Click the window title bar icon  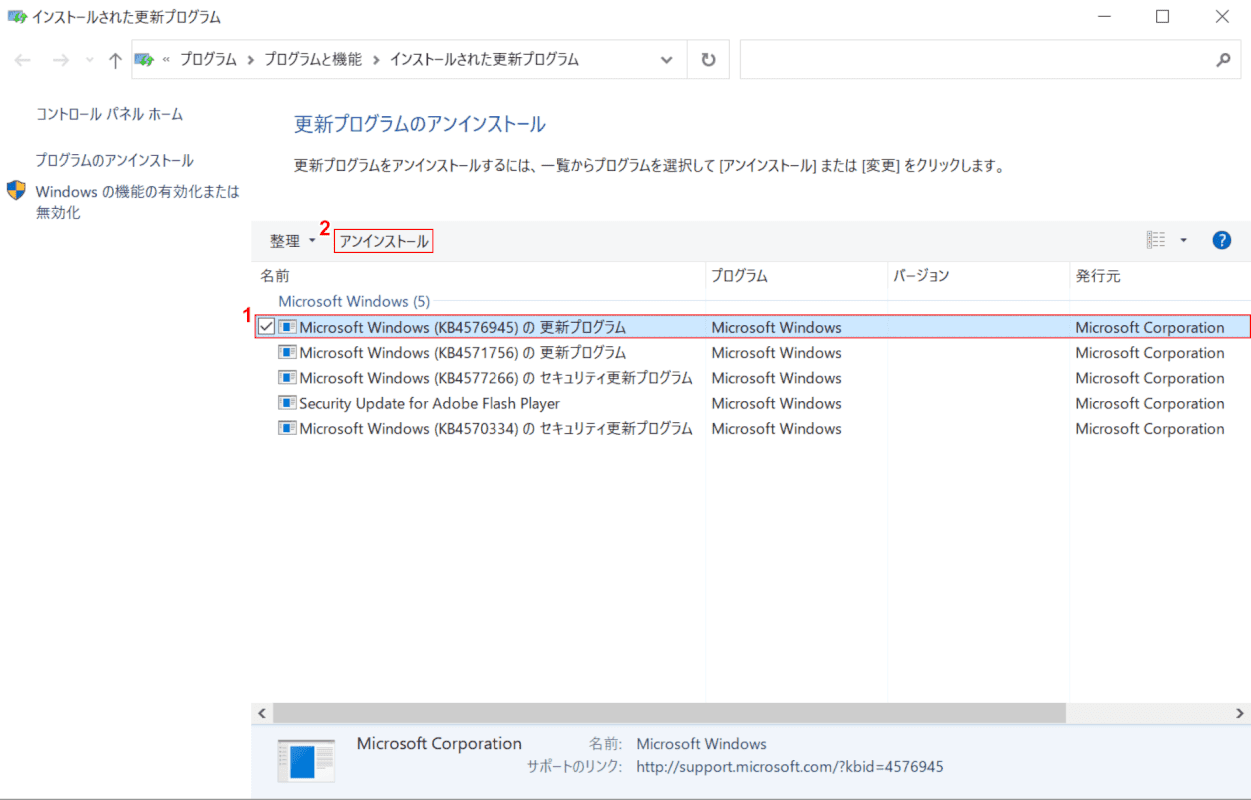[17, 17]
